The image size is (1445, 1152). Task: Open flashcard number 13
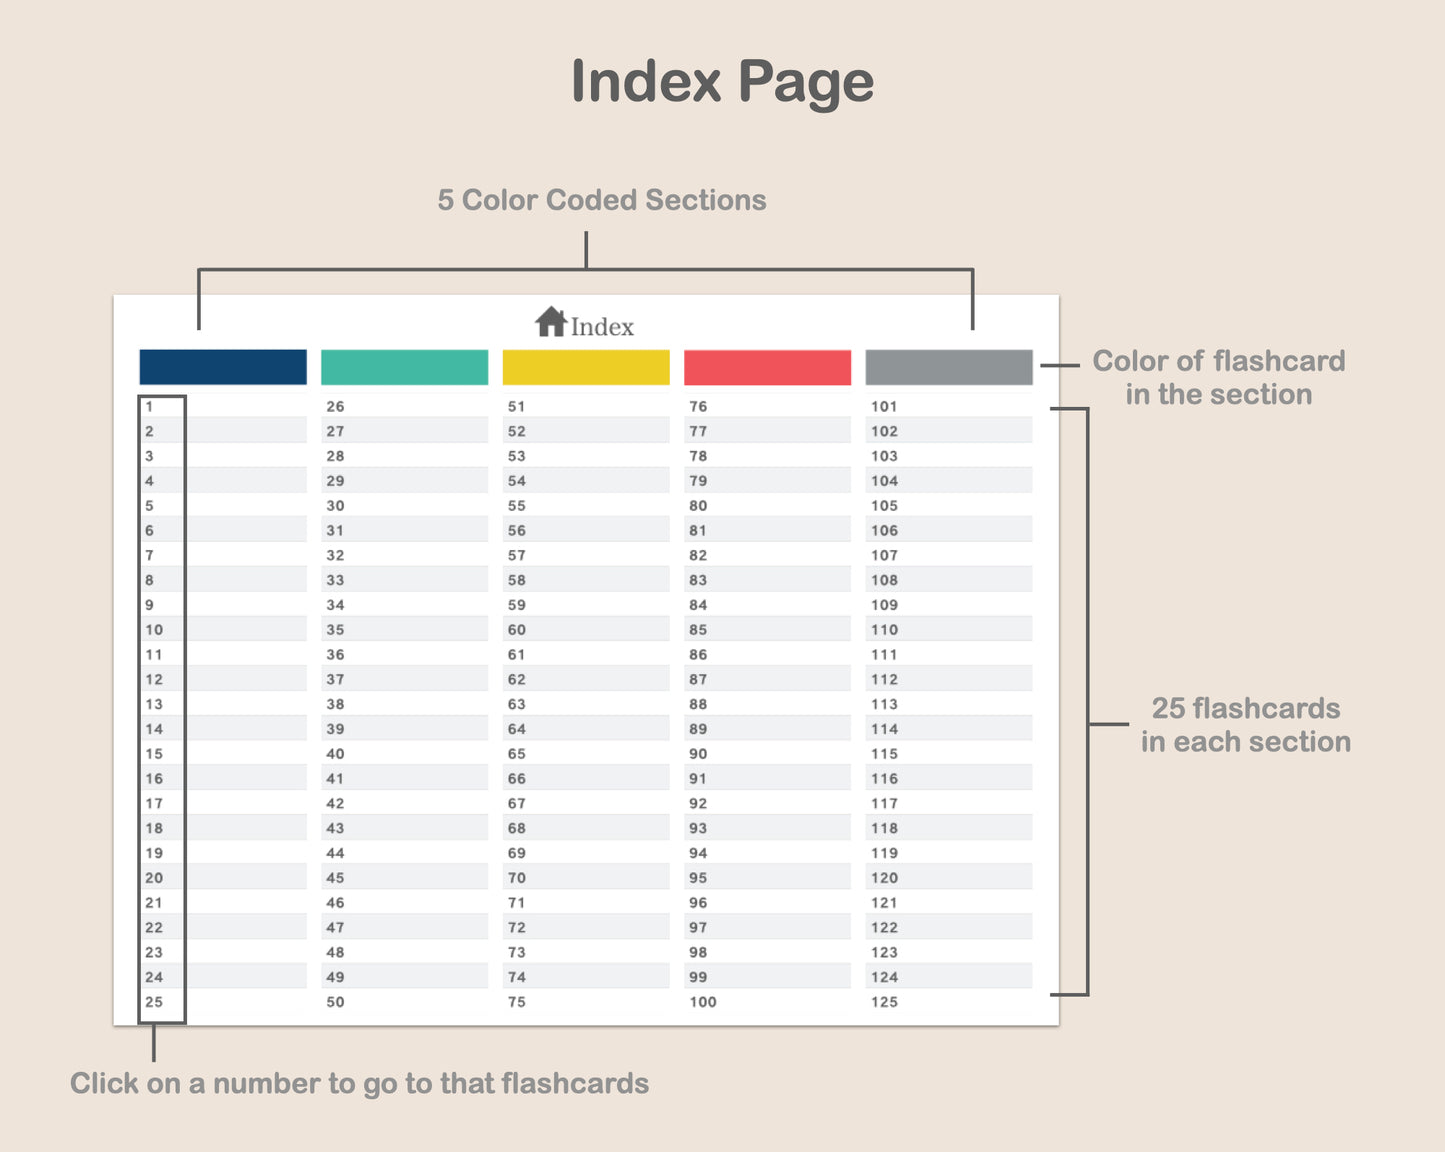click(154, 704)
